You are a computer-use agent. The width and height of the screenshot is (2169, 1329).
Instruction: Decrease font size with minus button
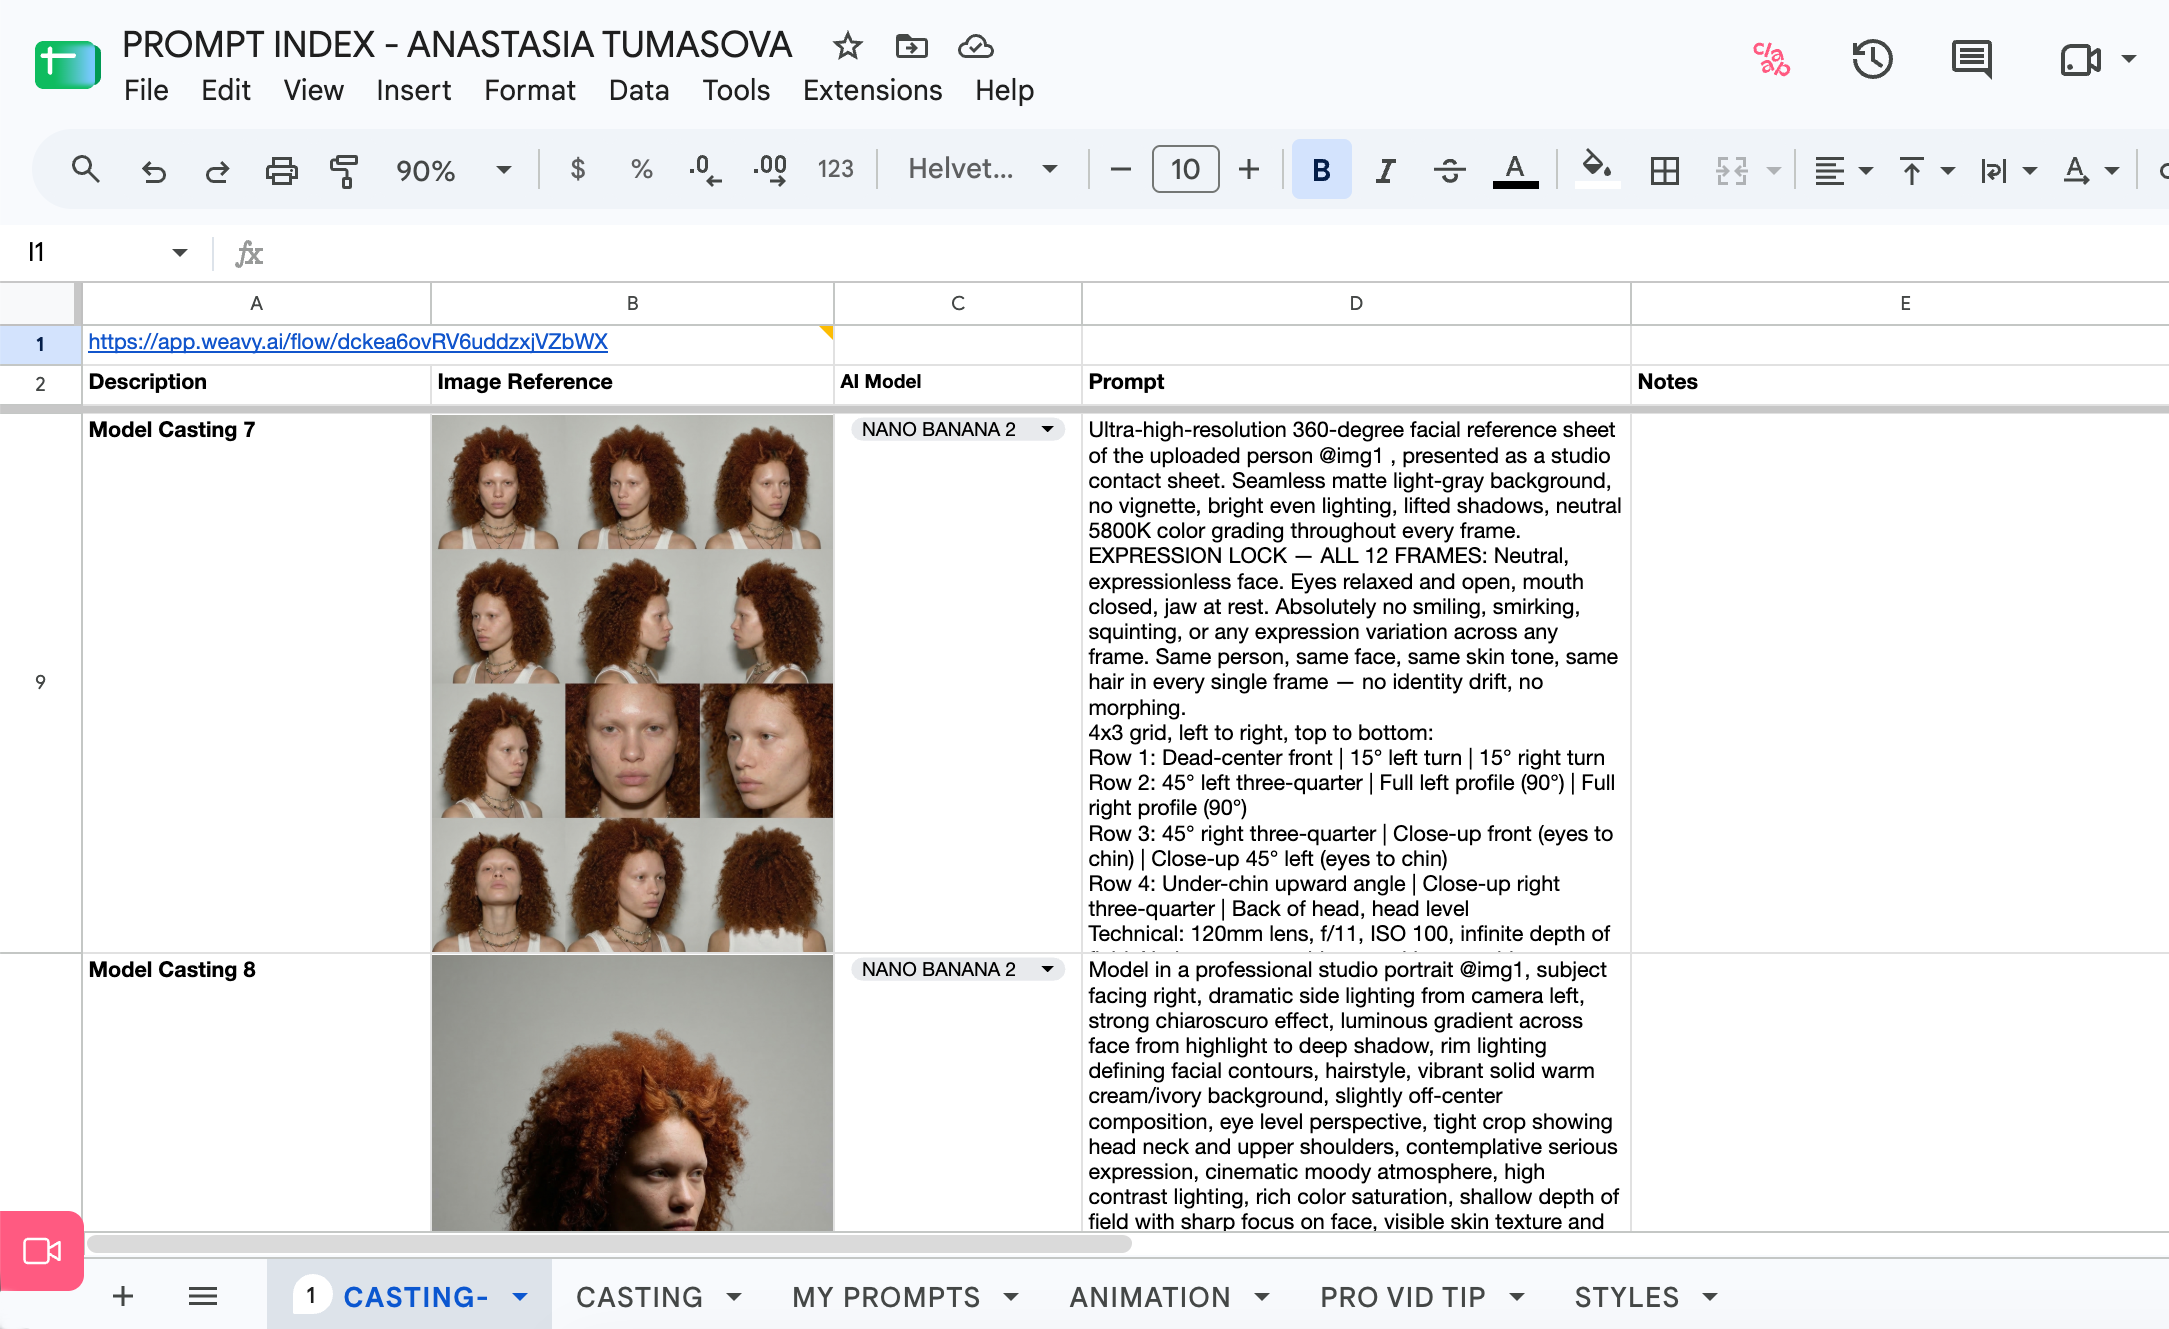pyautogui.click(x=1121, y=170)
